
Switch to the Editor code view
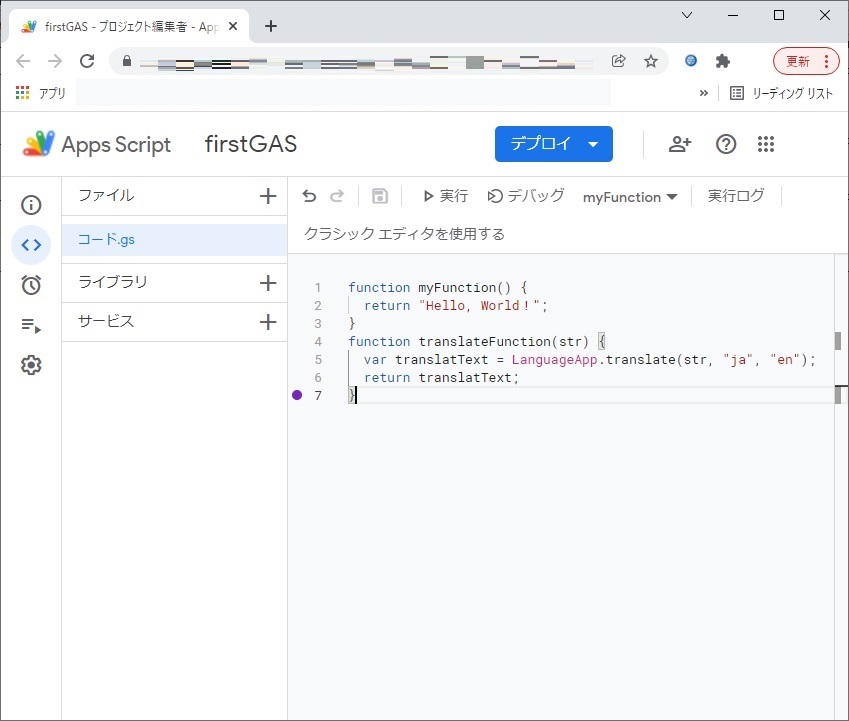(31, 243)
